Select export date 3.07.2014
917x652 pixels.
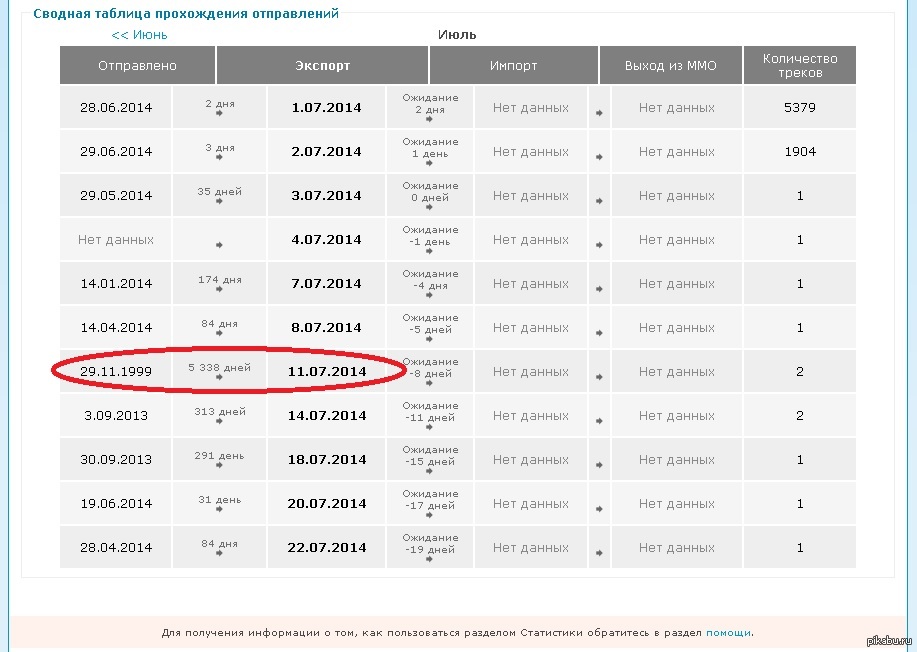(x=326, y=195)
